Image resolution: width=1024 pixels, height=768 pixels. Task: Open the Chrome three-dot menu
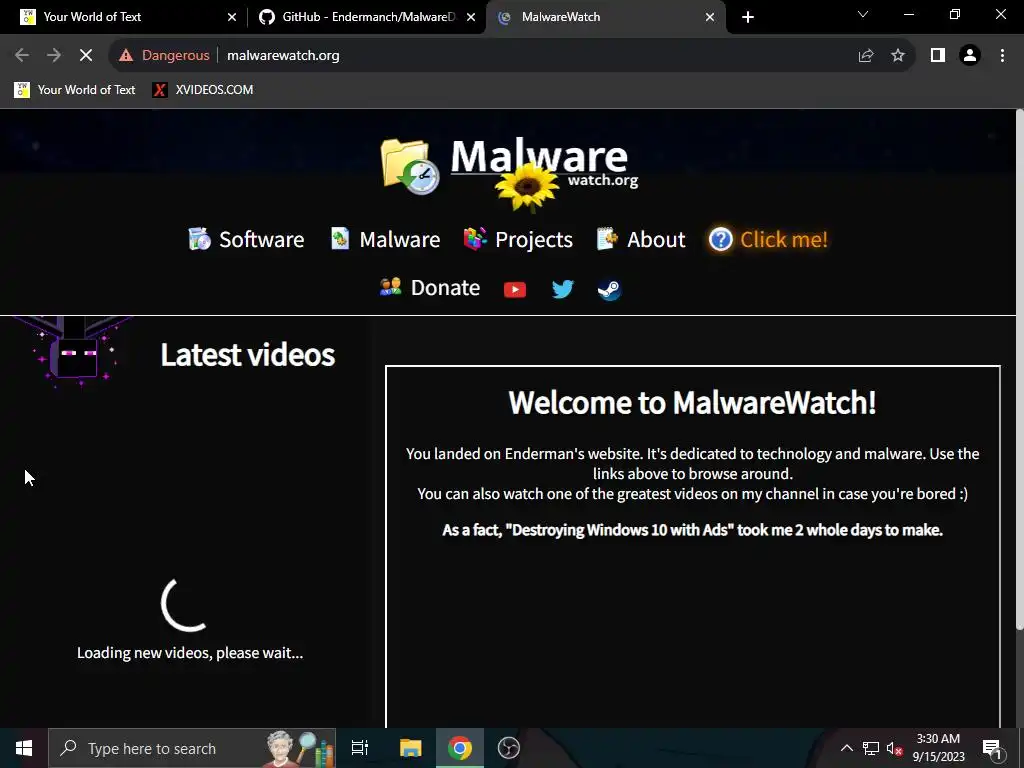tap(1002, 56)
